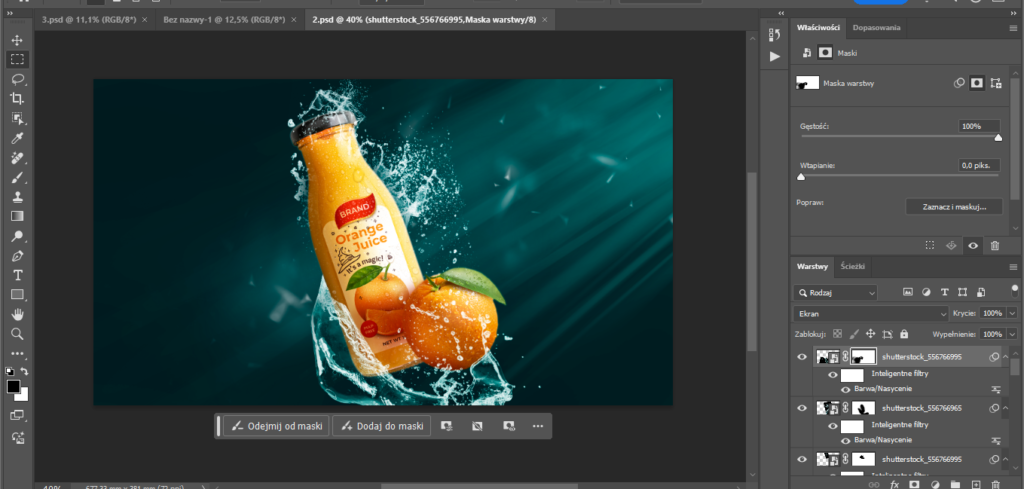Filter layers by type layers
The width and height of the screenshot is (1024, 489).
pos(944,292)
